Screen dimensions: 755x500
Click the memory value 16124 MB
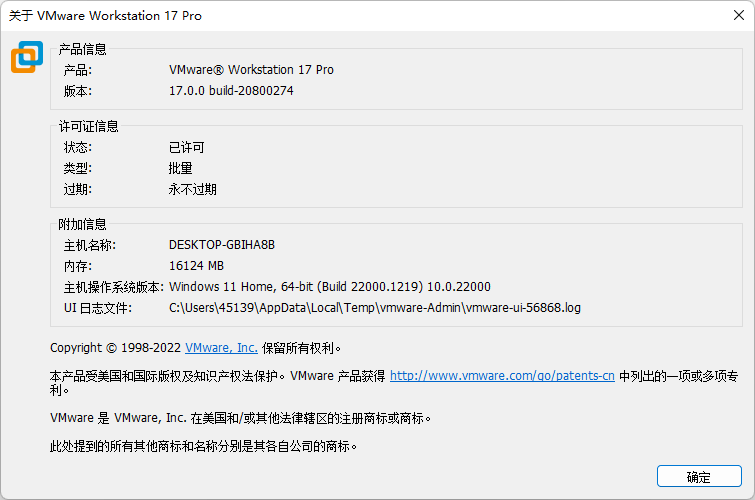196,266
